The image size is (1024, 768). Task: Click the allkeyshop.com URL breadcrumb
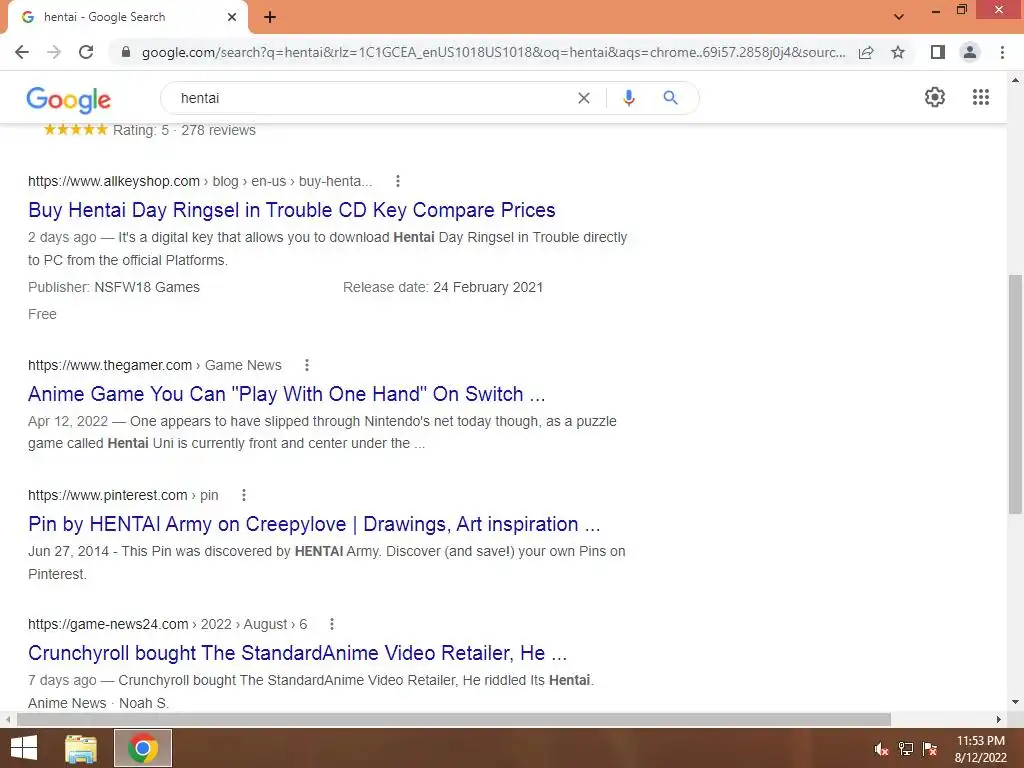point(200,181)
